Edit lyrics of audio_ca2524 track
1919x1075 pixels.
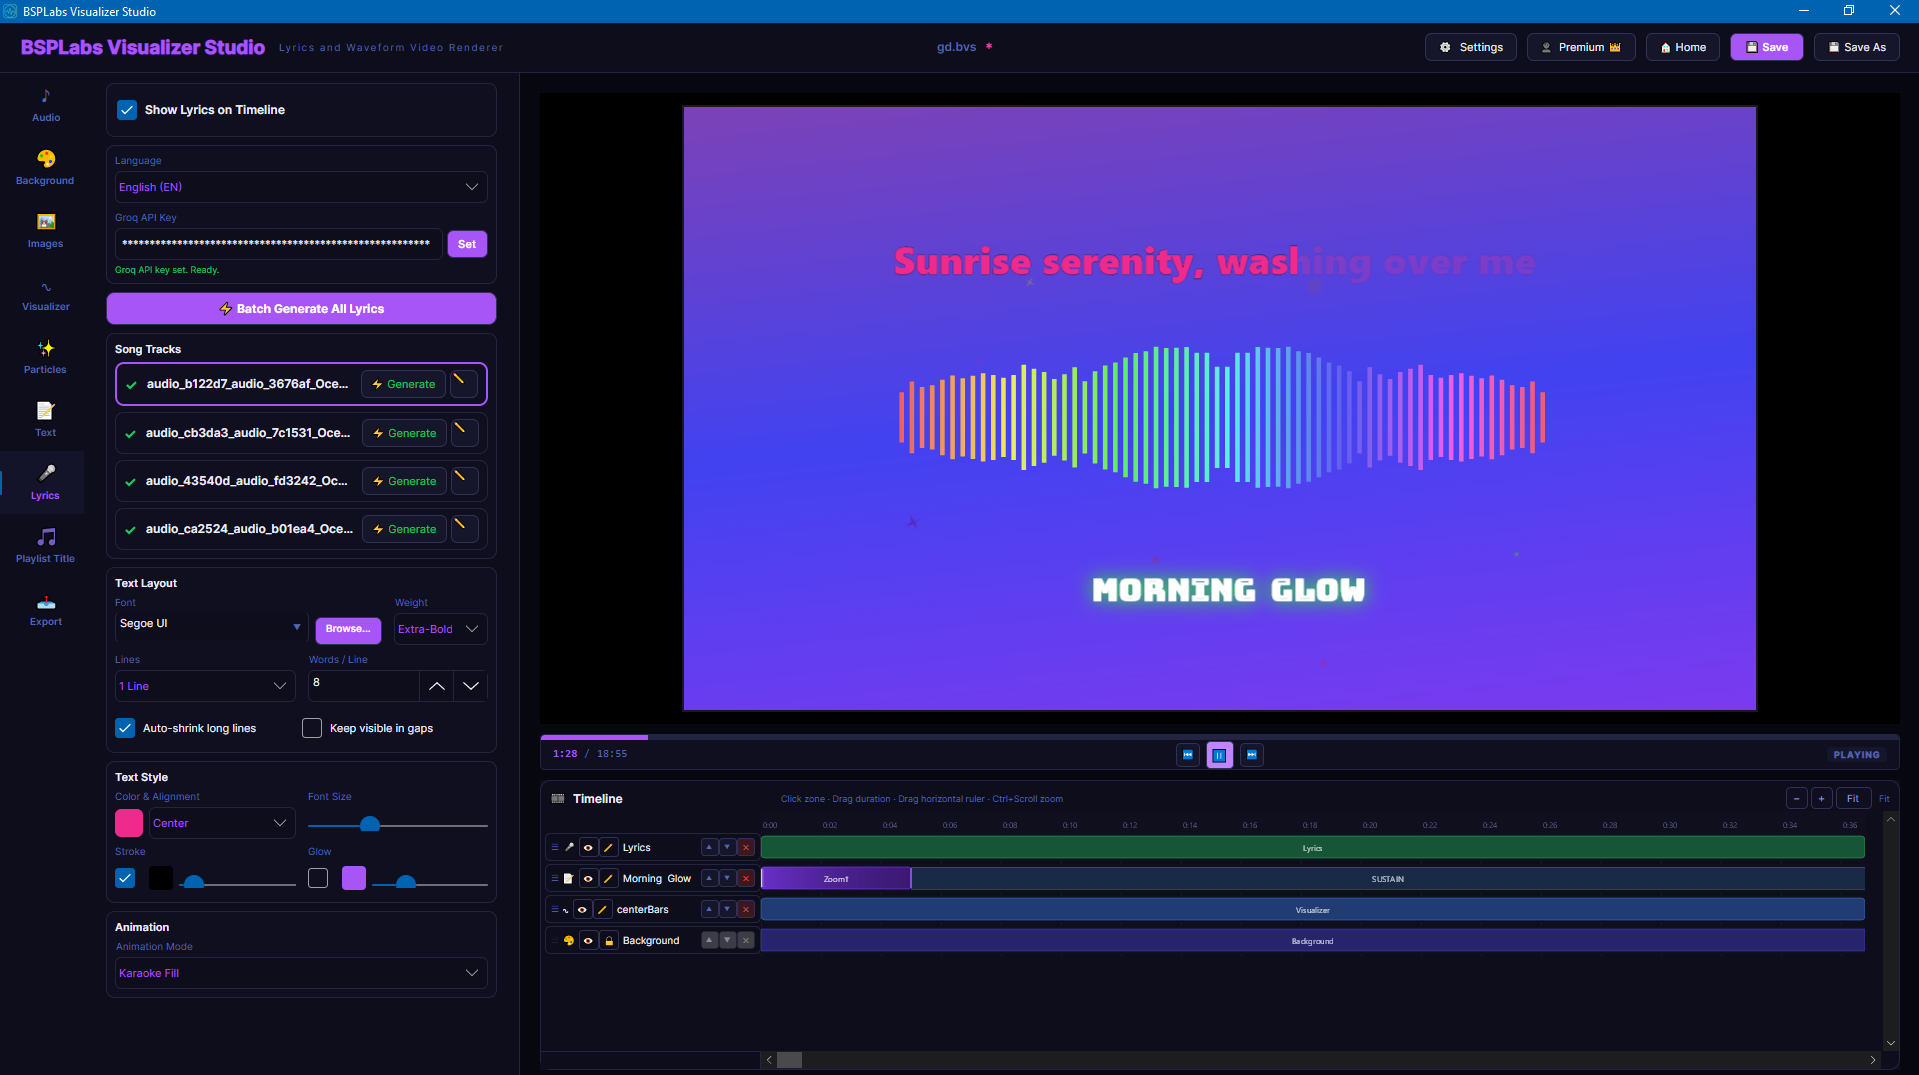464,529
